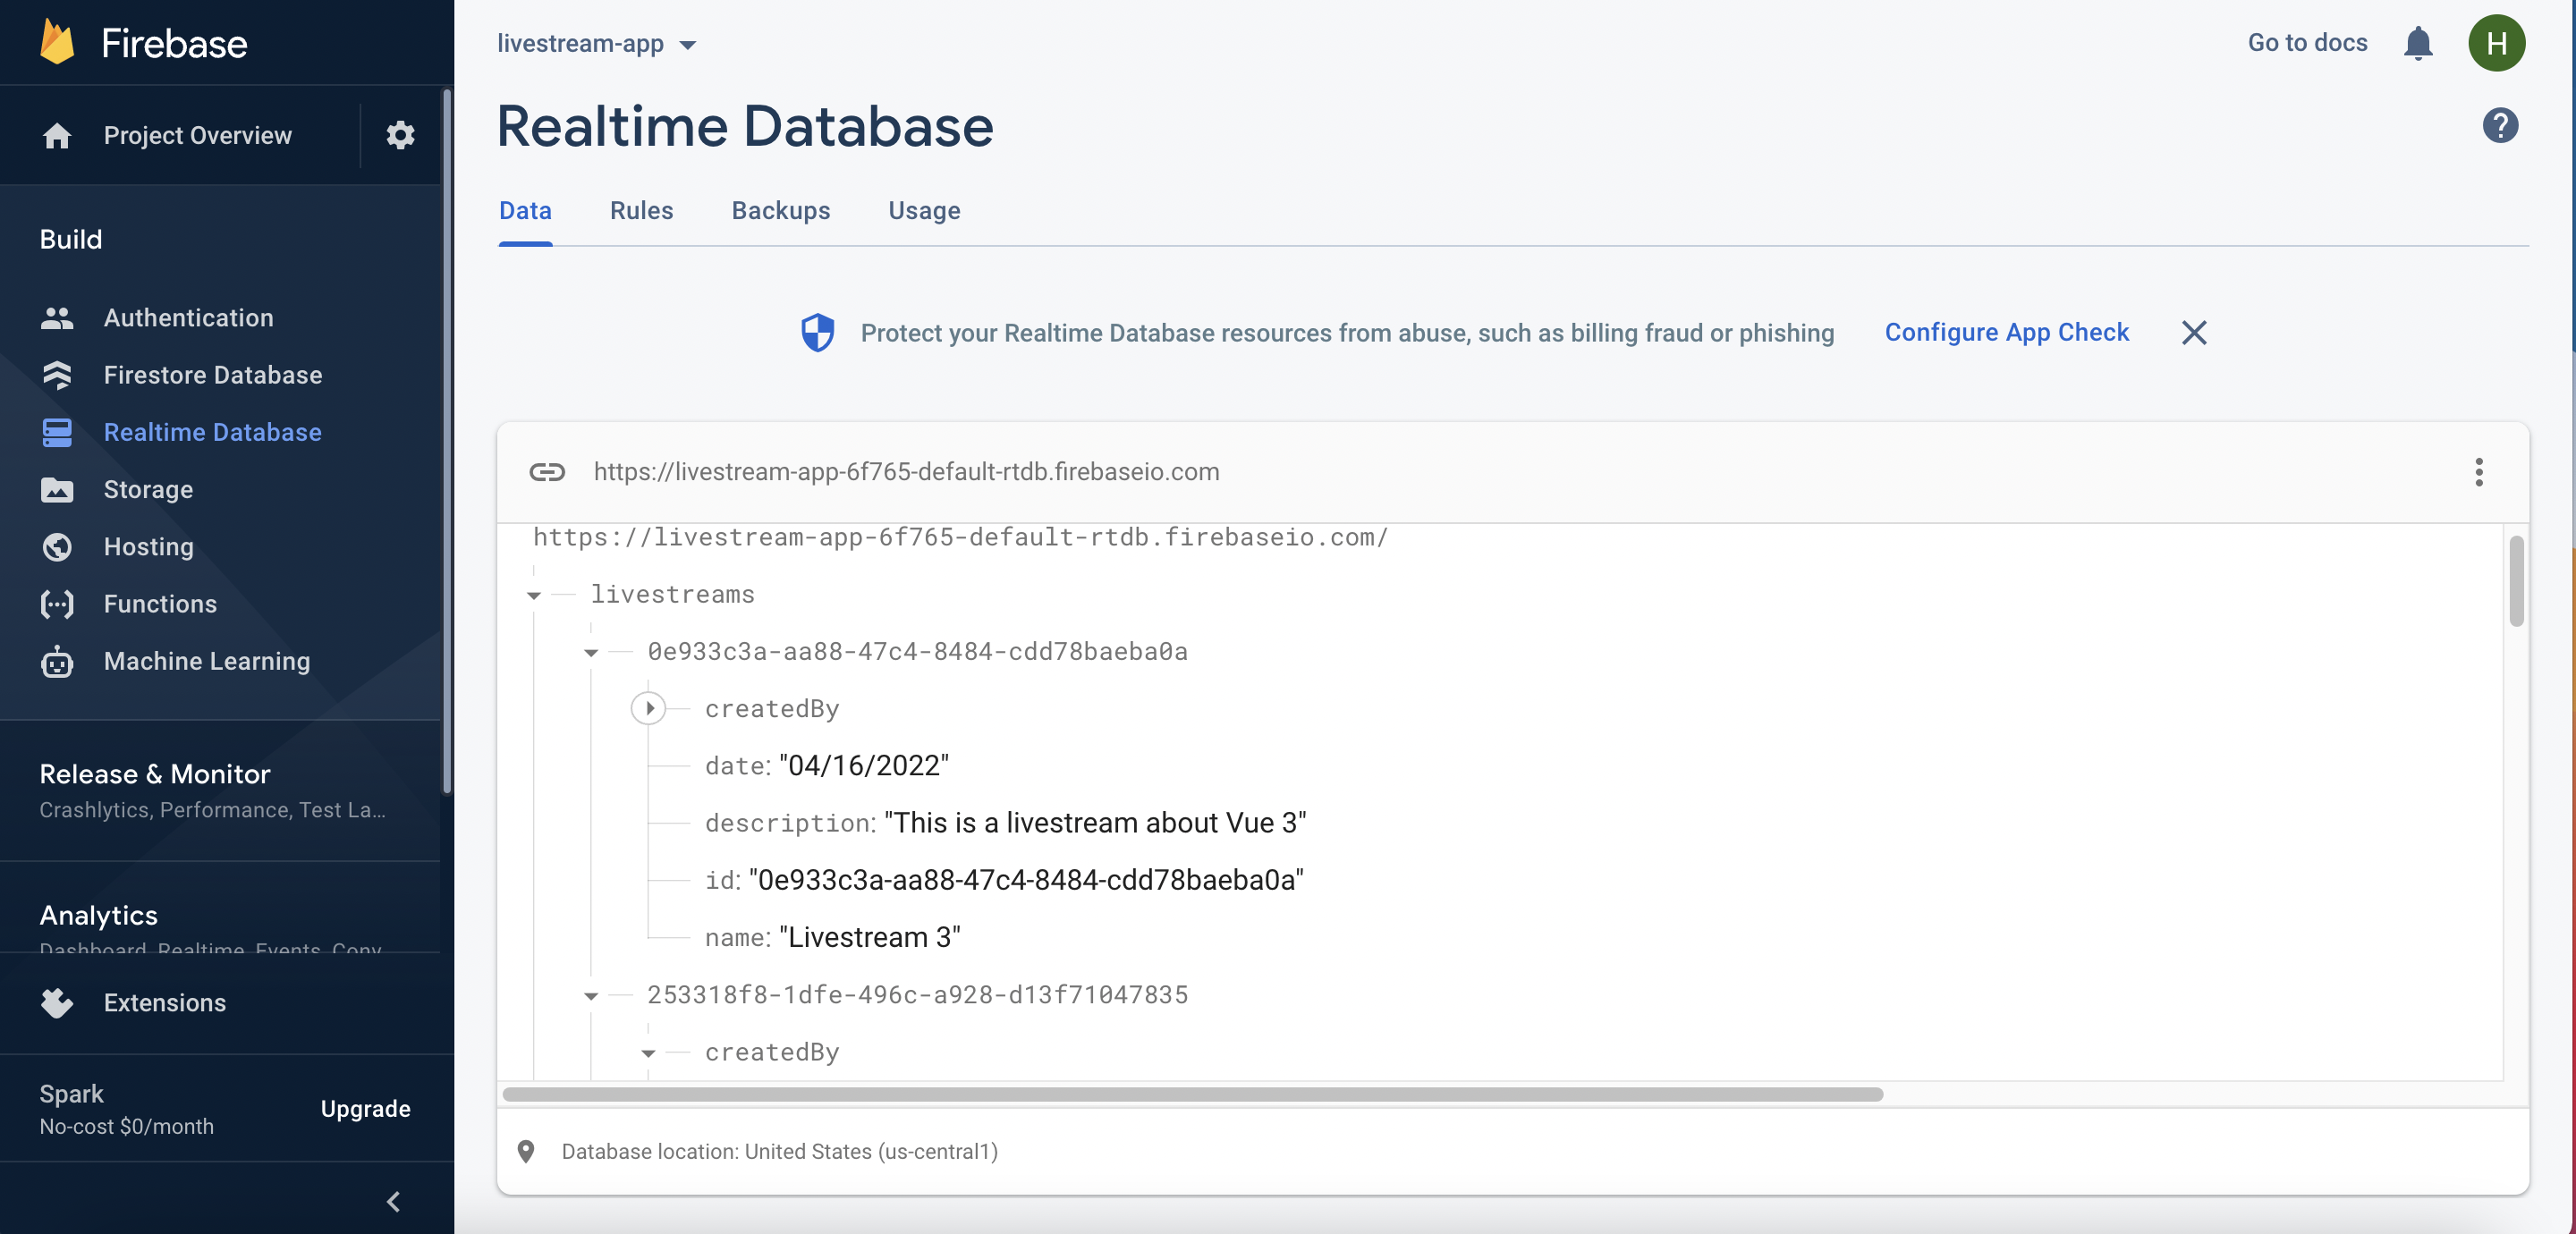This screenshot has height=1234, width=2576.
Task: Click the Upgrade plan button
Action: pyautogui.click(x=365, y=1109)
